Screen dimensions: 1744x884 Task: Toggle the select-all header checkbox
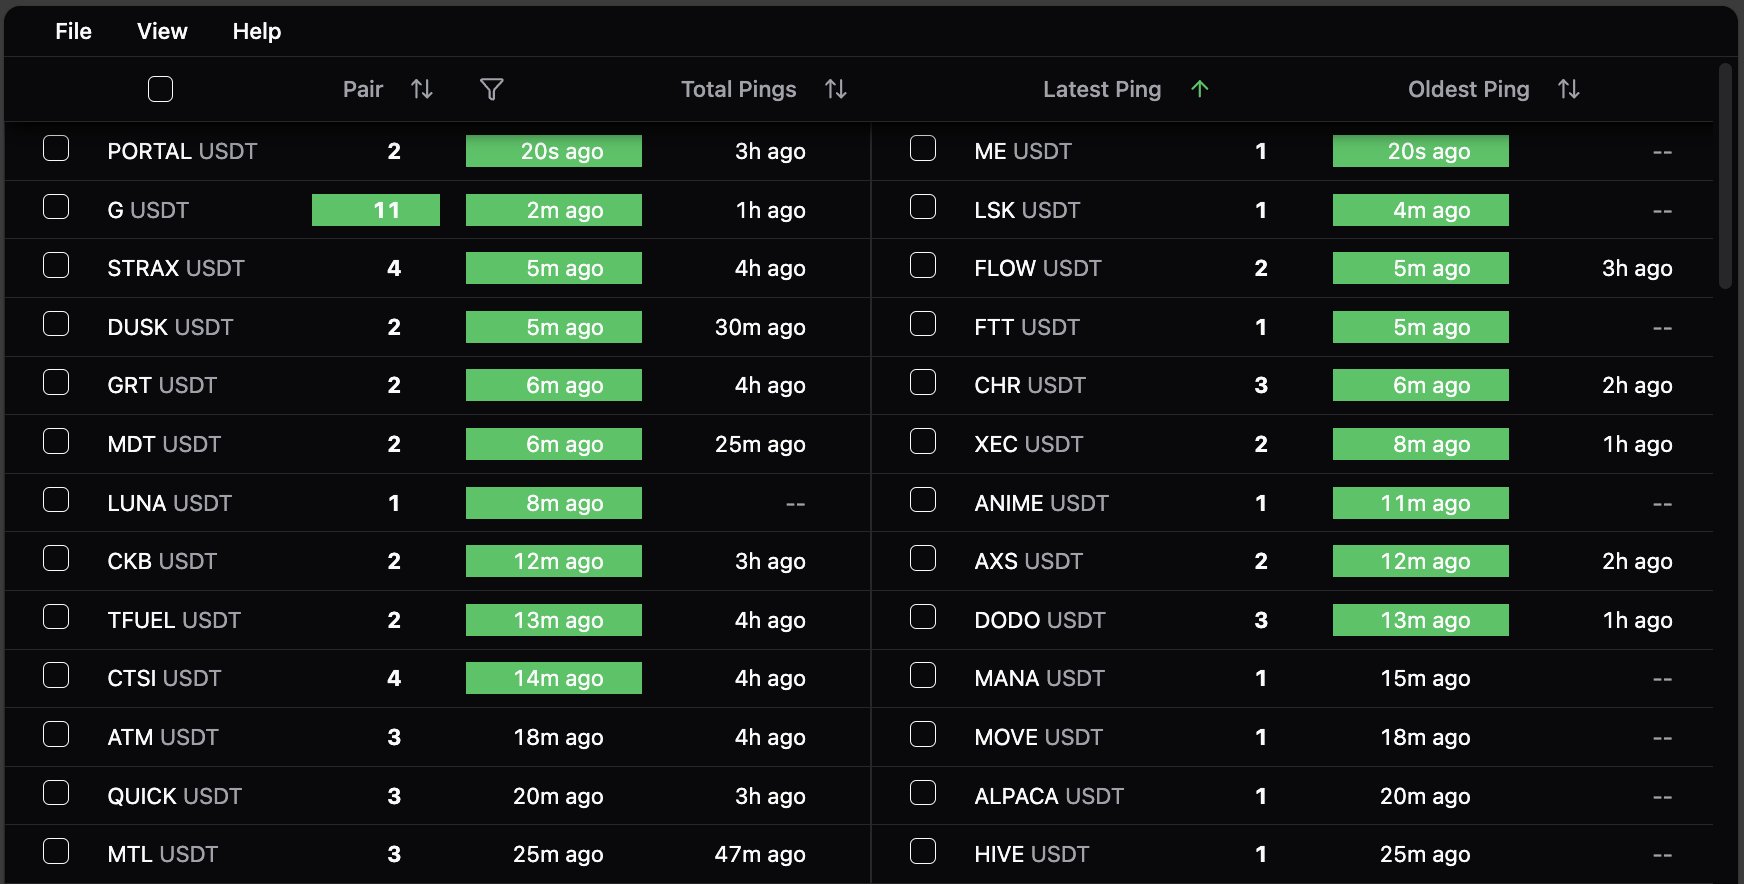(160, 90)
